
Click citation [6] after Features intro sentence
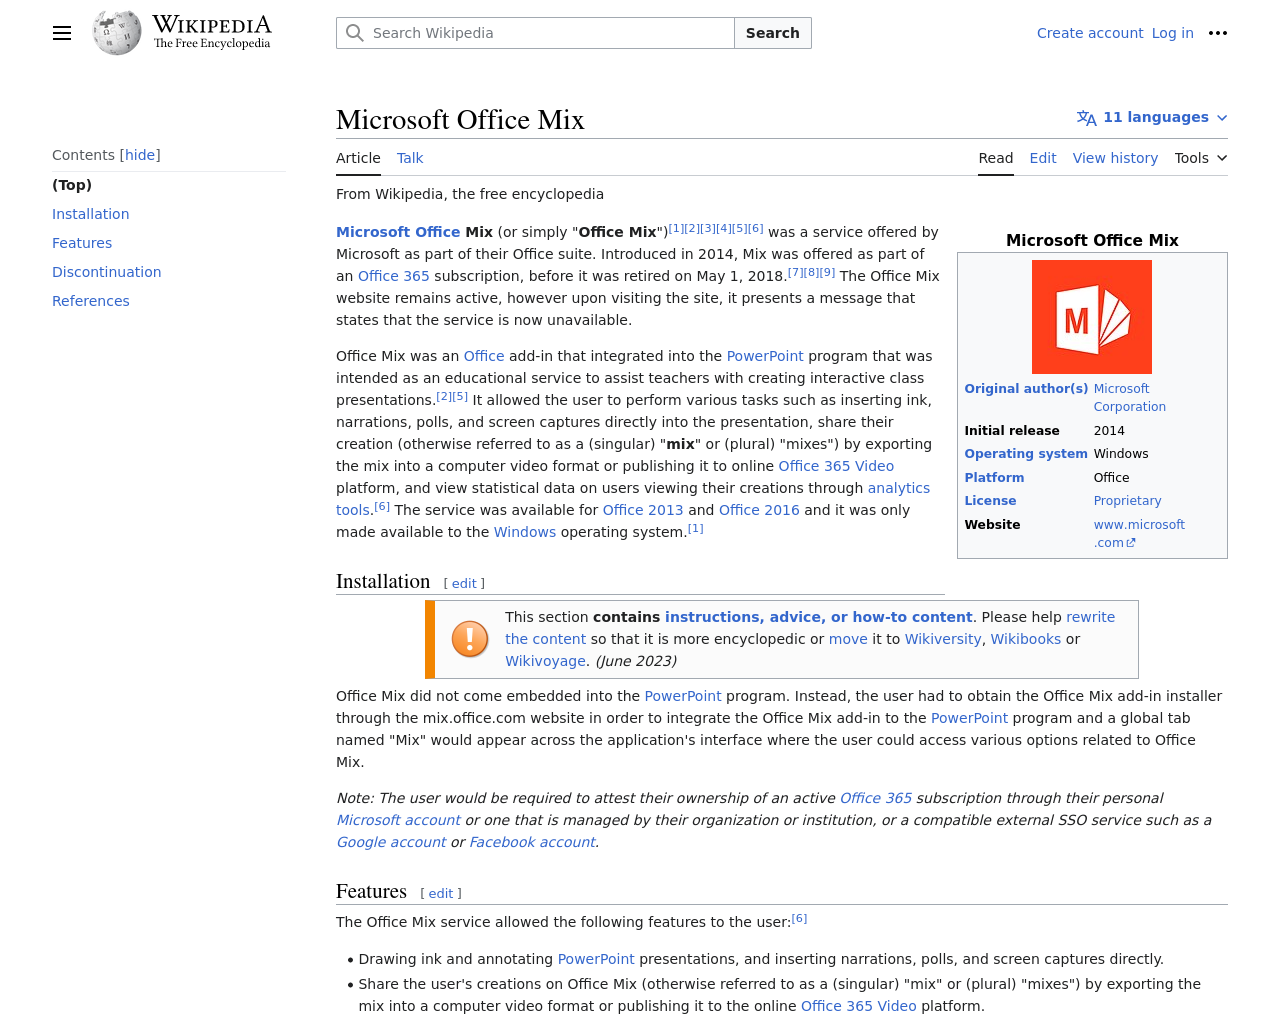[x=799, y=918]
